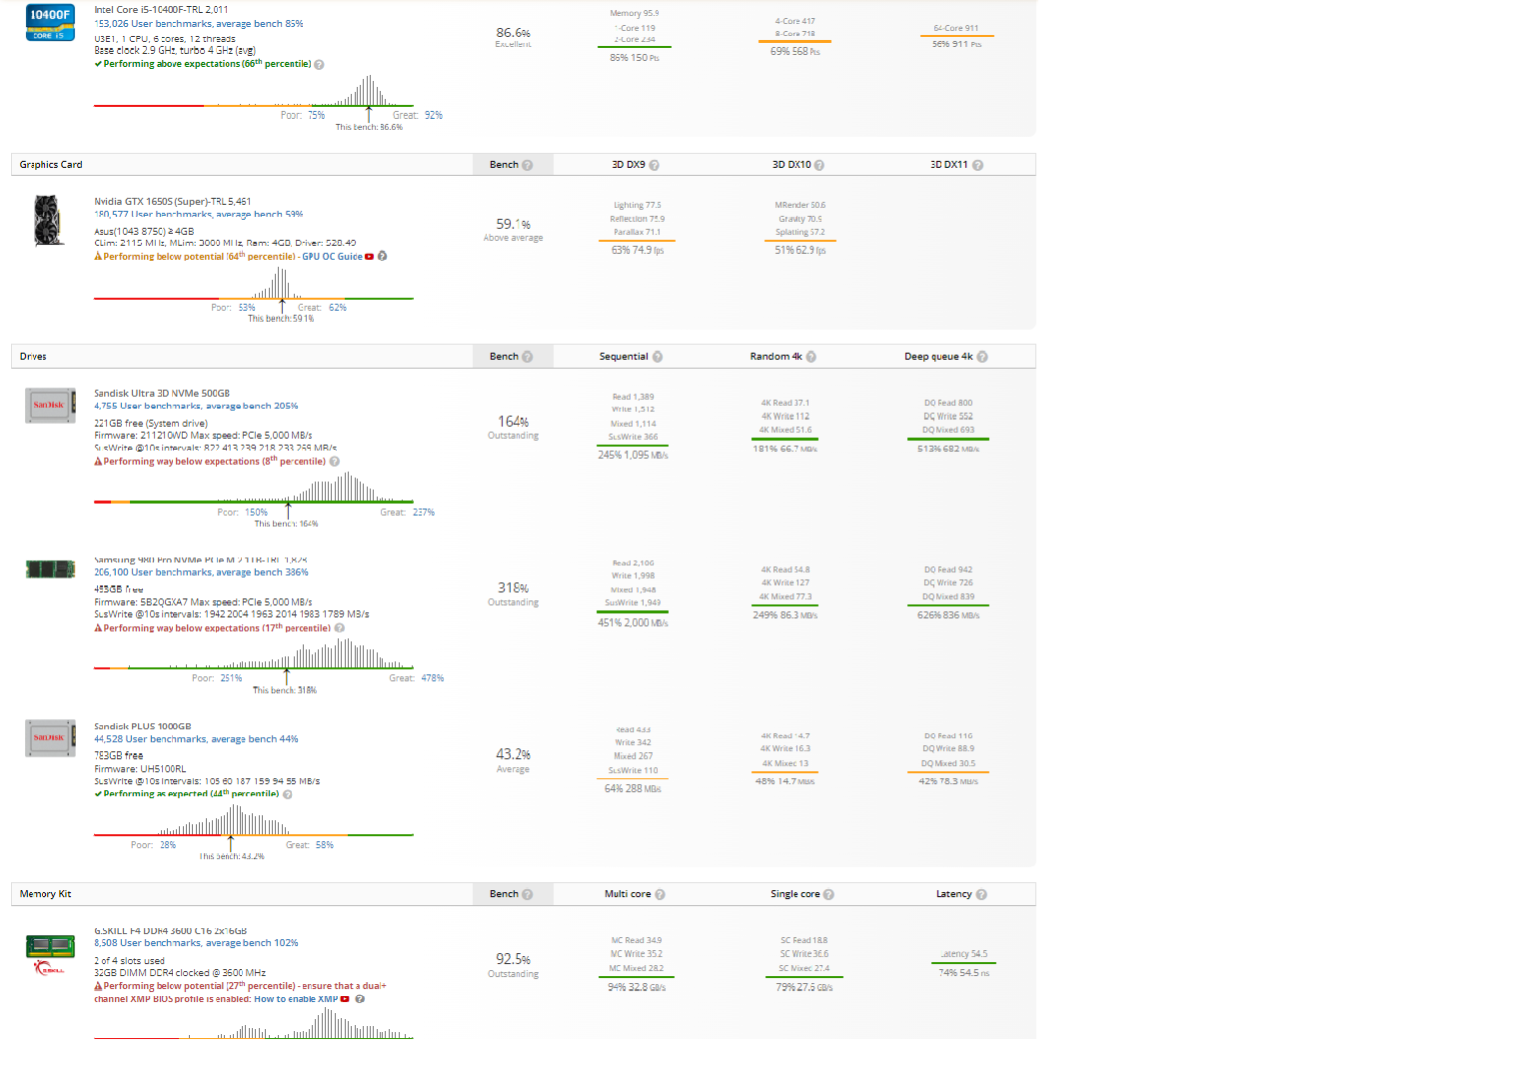Open the Nvidia GTX 1650S graphics card image
1535x1080 pixels.
coord(47,220)
